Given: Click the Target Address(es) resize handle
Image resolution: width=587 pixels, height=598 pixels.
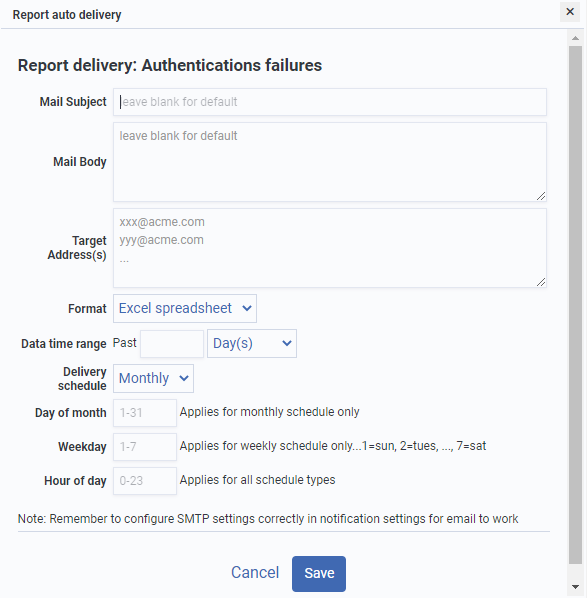Looking at the screenshot, I should [541, 282].
